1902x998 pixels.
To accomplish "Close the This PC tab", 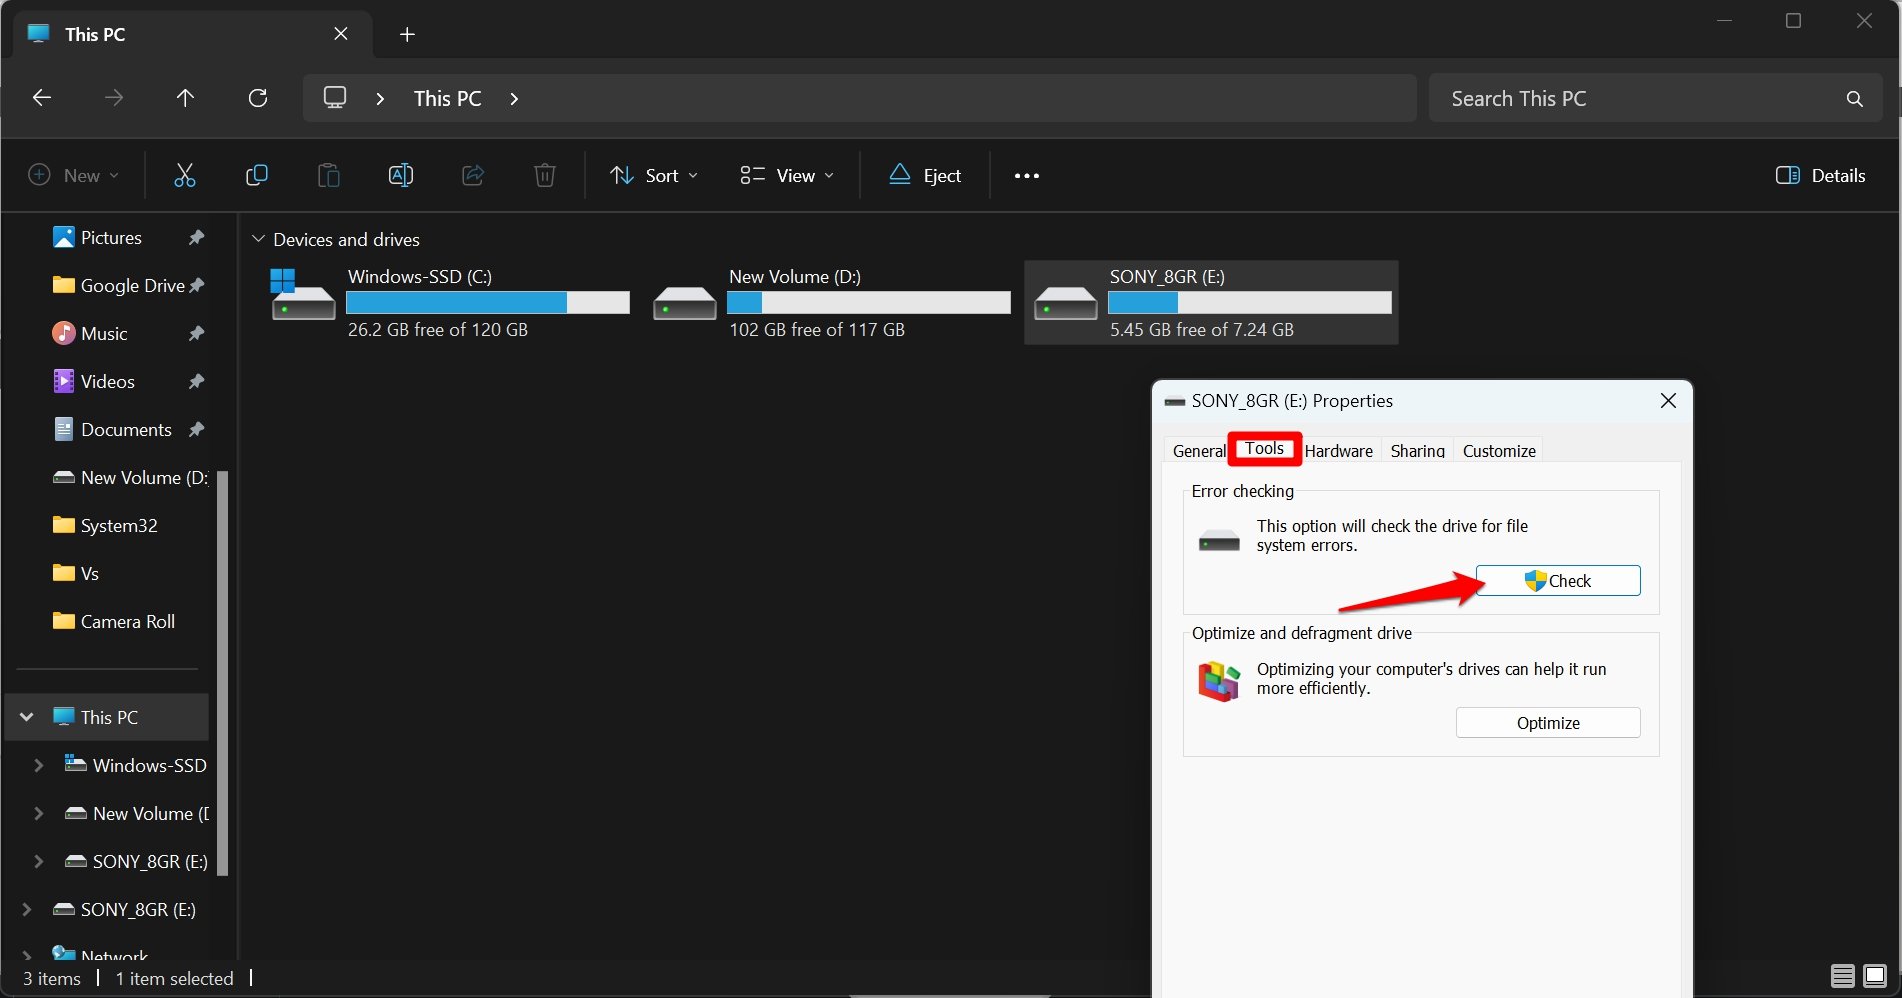I will point(341,34).
